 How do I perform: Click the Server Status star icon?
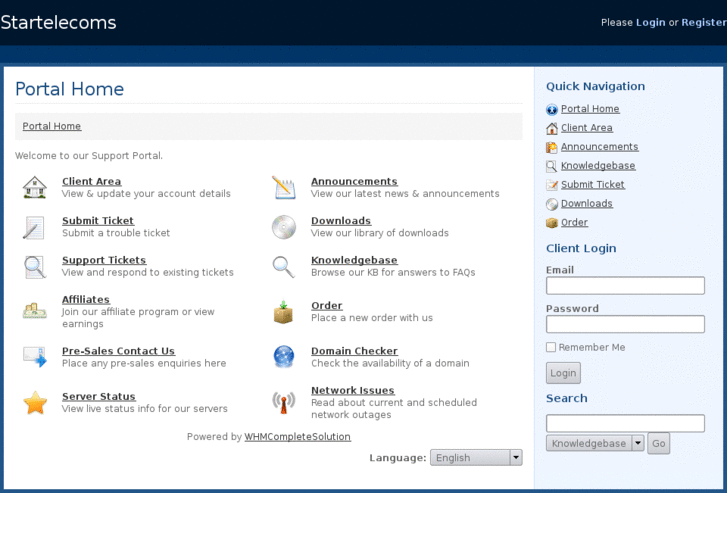coord(35,403)
